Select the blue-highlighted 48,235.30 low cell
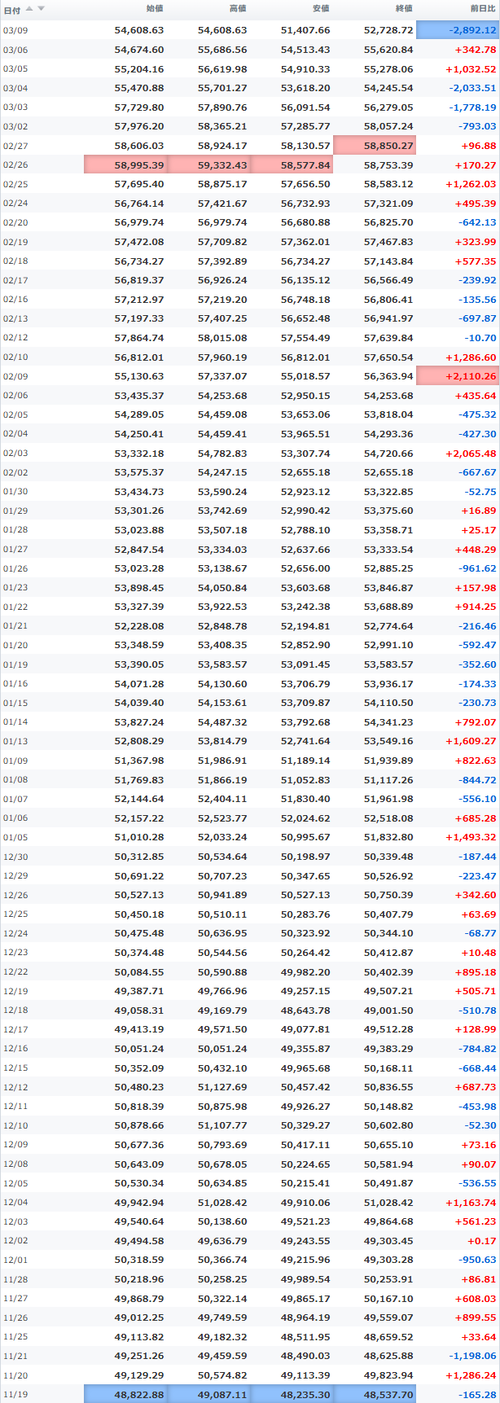The image size is (500, 1403). coord(292,1393)
